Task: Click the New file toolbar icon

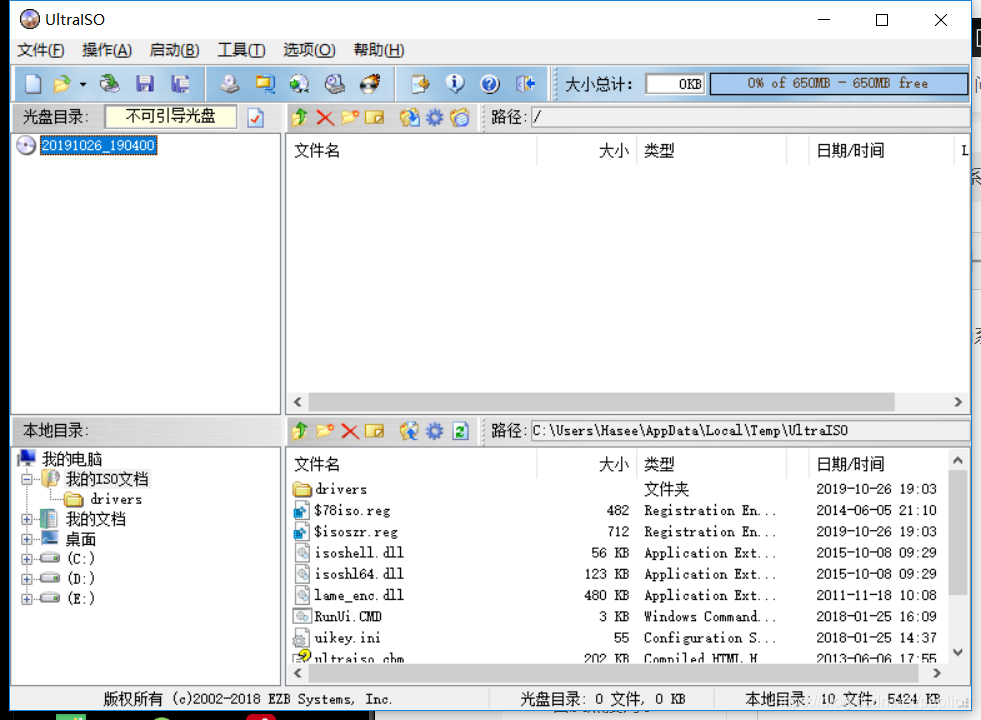Action: 33,84
